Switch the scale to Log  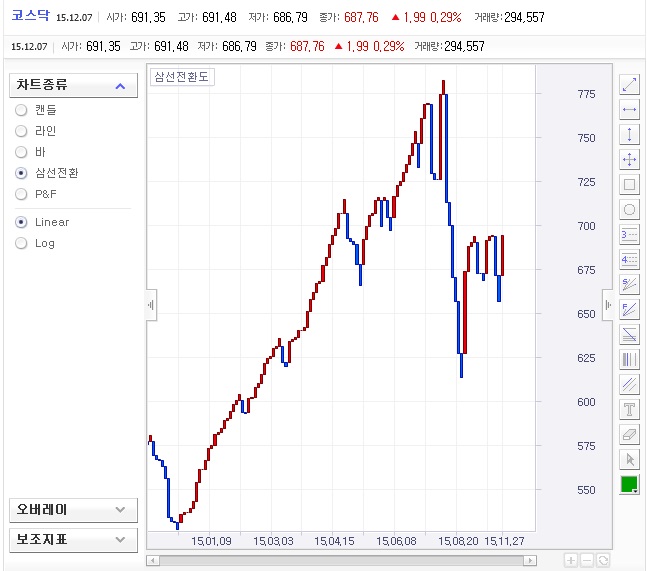[x=22, y=243]
